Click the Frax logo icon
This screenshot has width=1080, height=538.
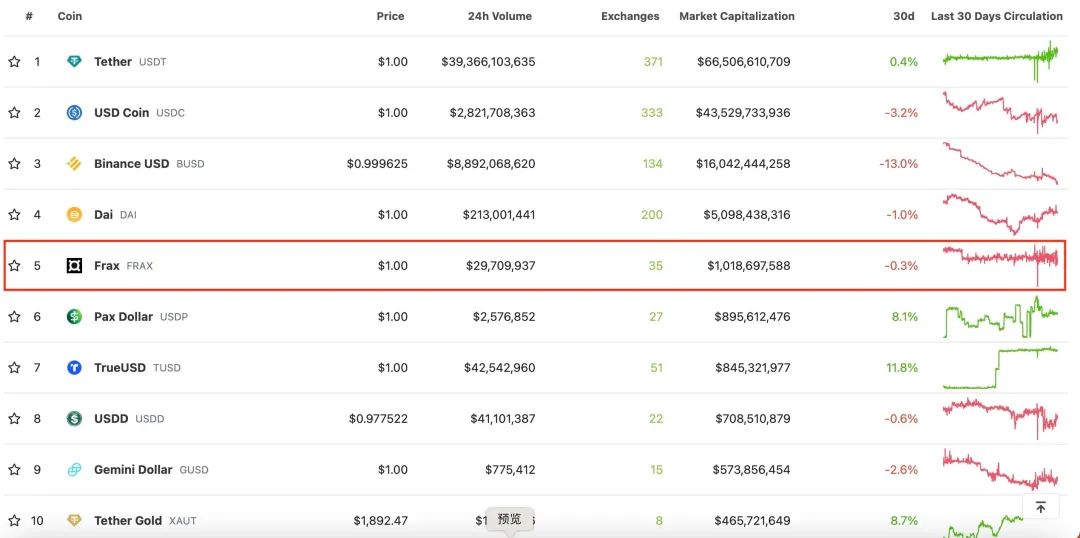pyautogui.click(x=74, y=266)
